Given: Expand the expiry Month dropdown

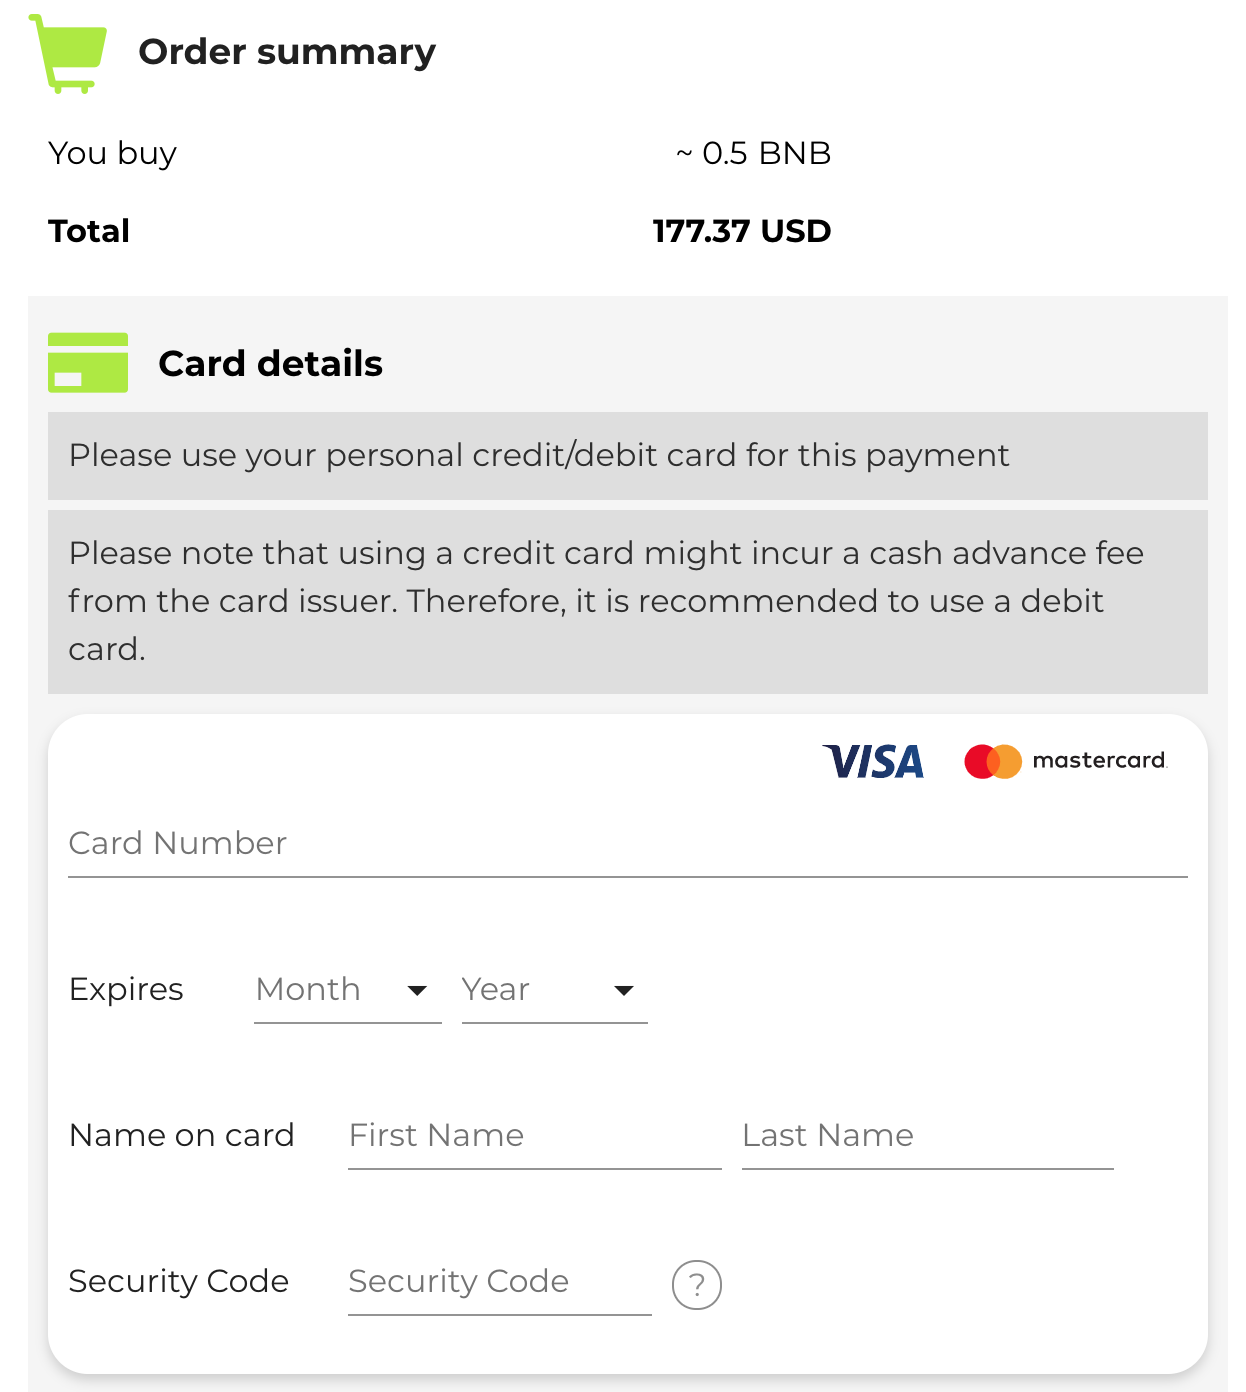Looking at the screenshot, I should point(347,990).
